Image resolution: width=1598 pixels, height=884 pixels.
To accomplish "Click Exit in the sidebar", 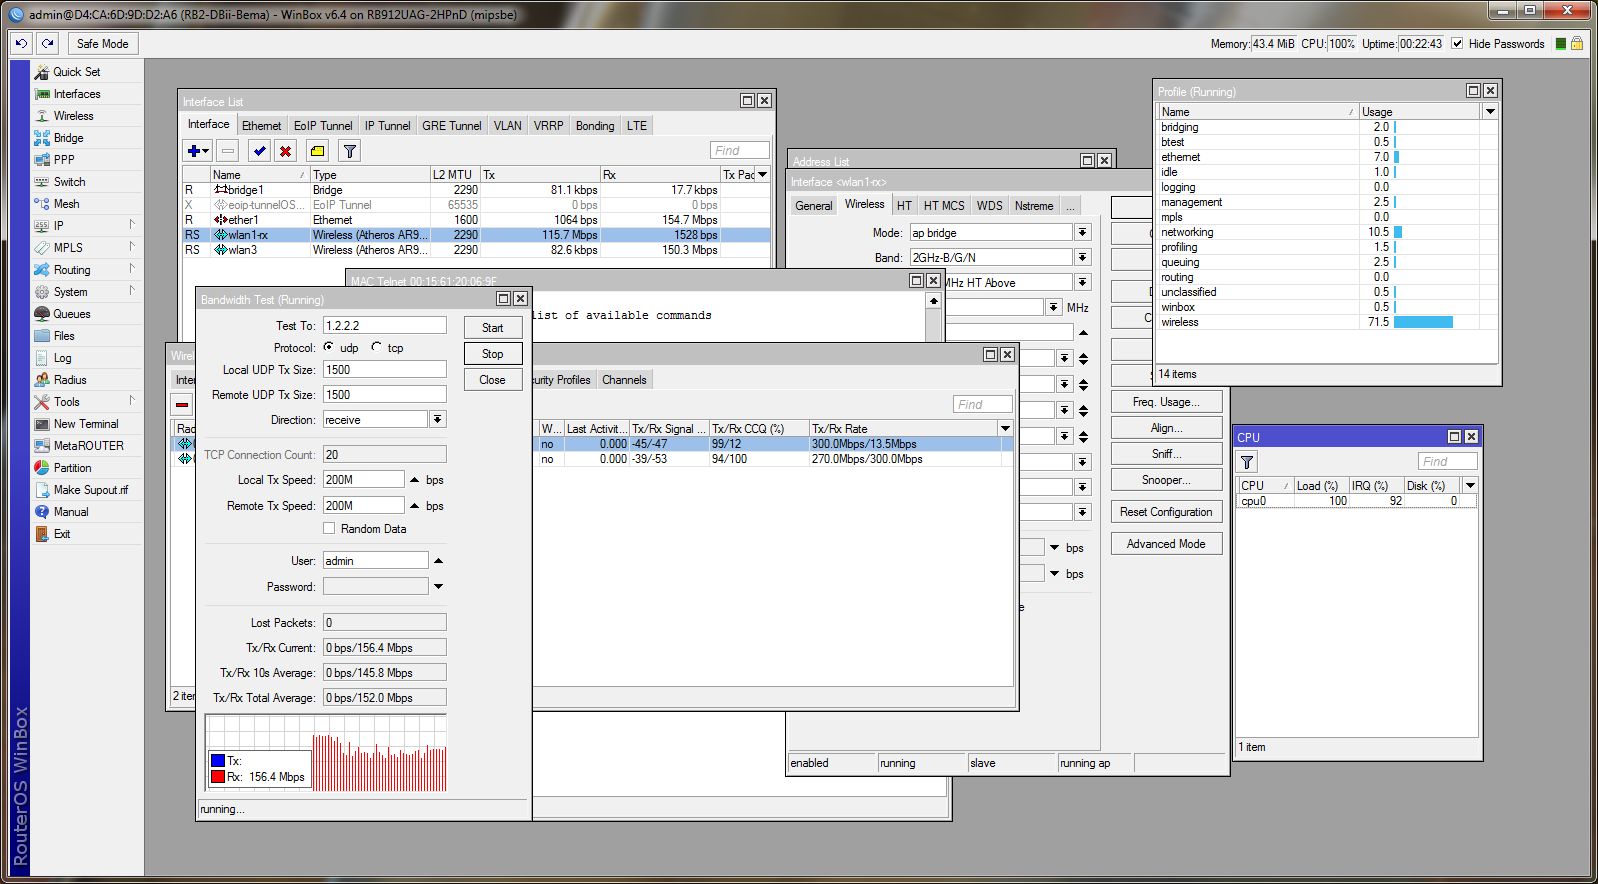I will coord(62,534).
